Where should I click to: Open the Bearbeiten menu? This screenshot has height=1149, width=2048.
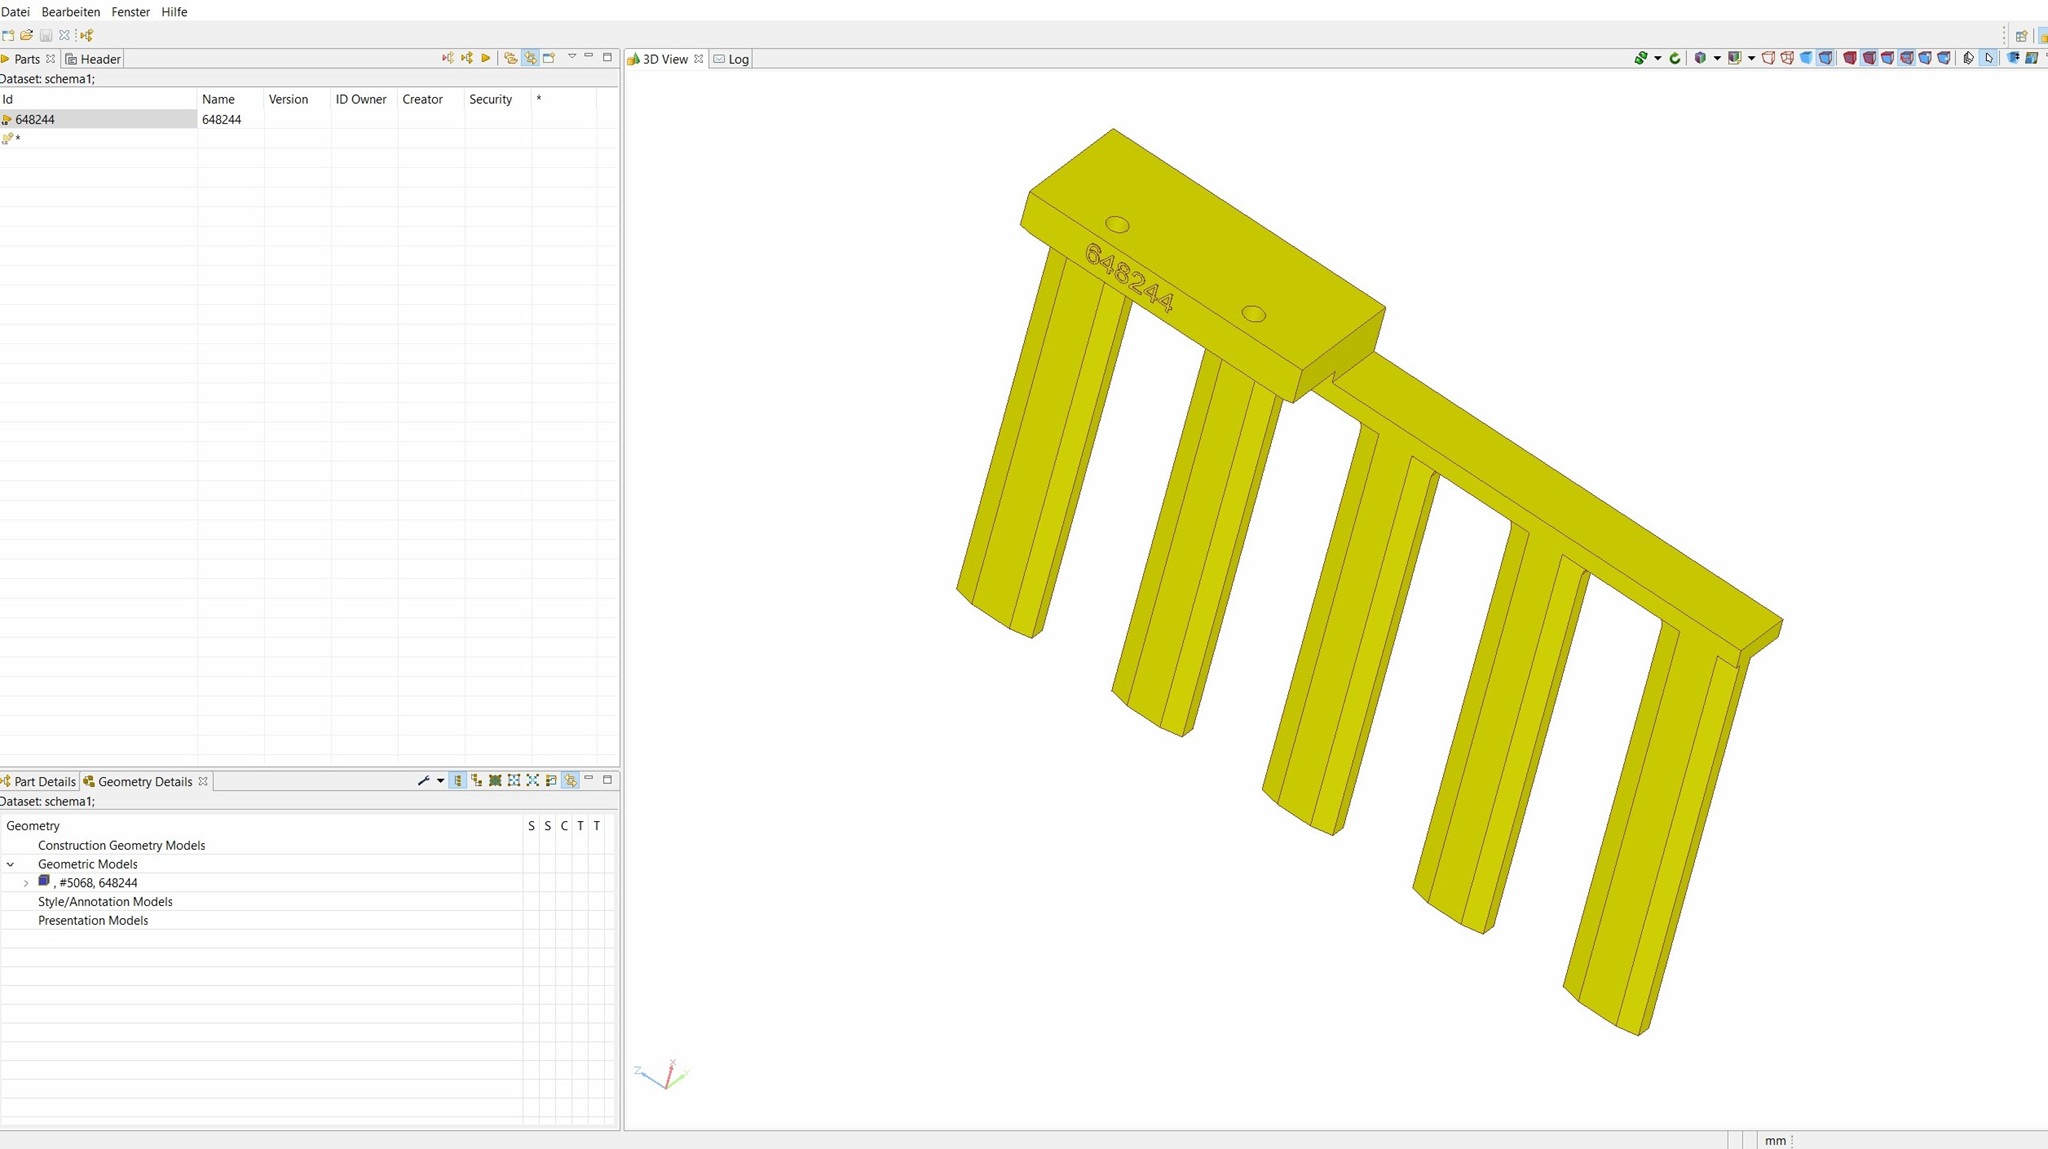tap(70, 12)
